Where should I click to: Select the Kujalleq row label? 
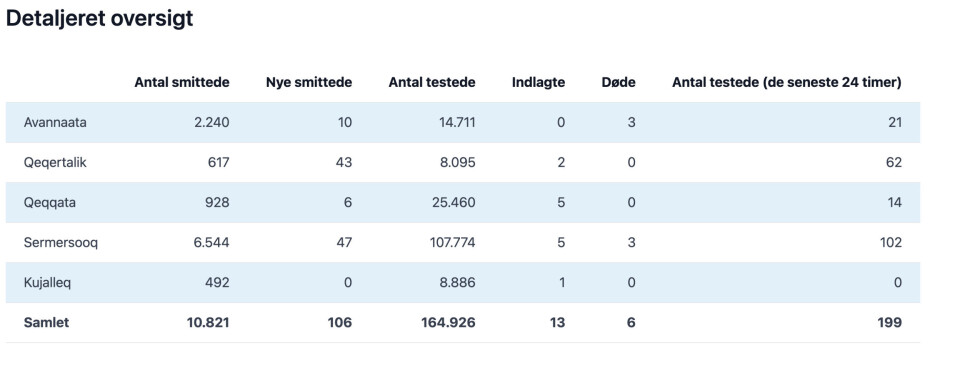click(x=47, y=283)
